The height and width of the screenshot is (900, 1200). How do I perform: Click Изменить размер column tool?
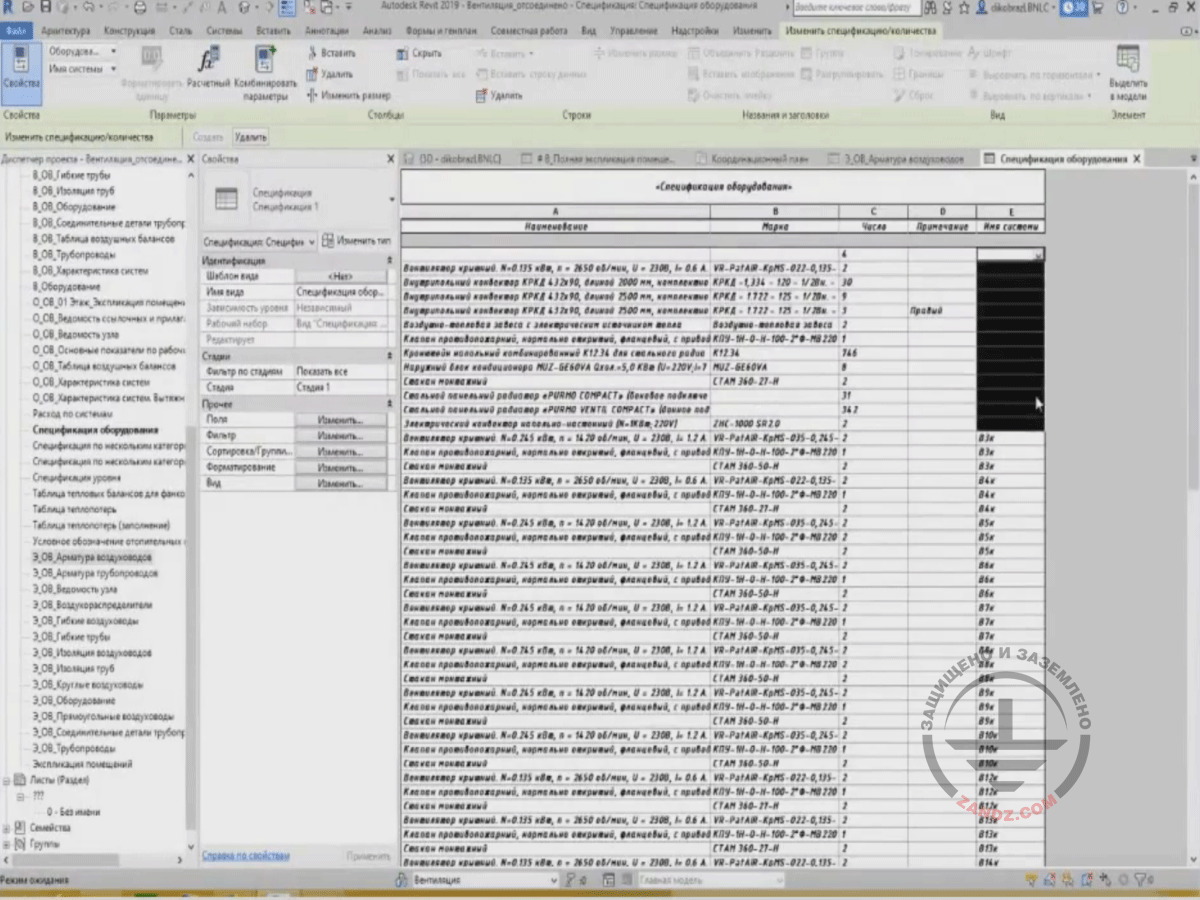coord(348,96)
